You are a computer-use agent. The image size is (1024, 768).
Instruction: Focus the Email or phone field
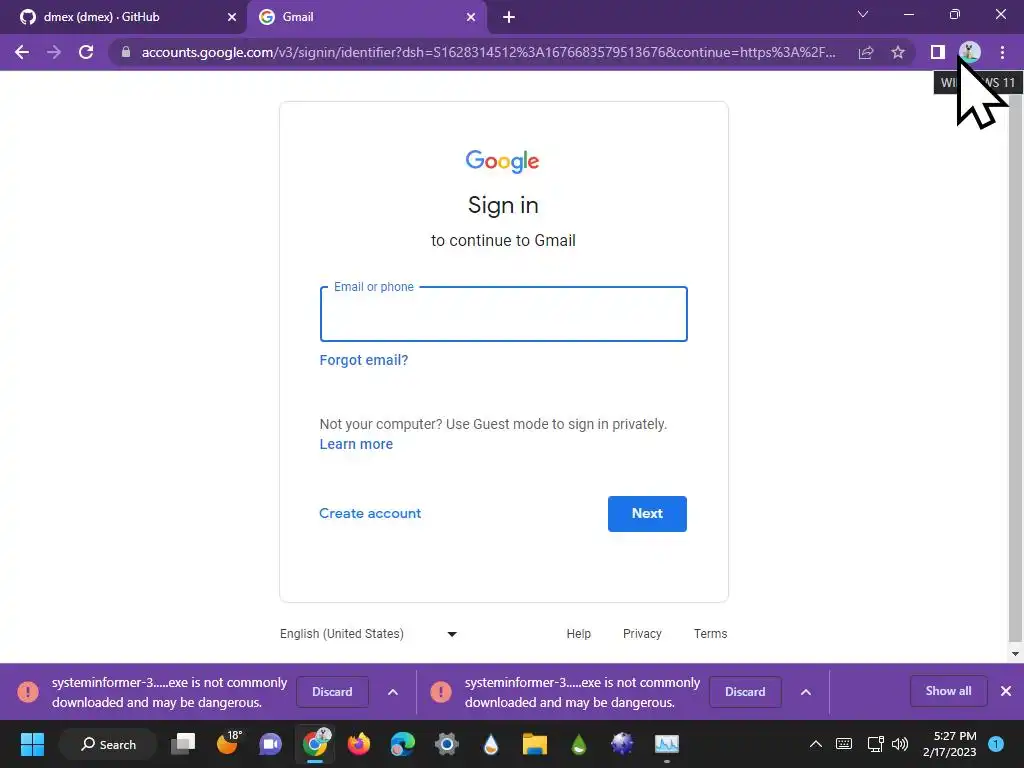point(504,314)
